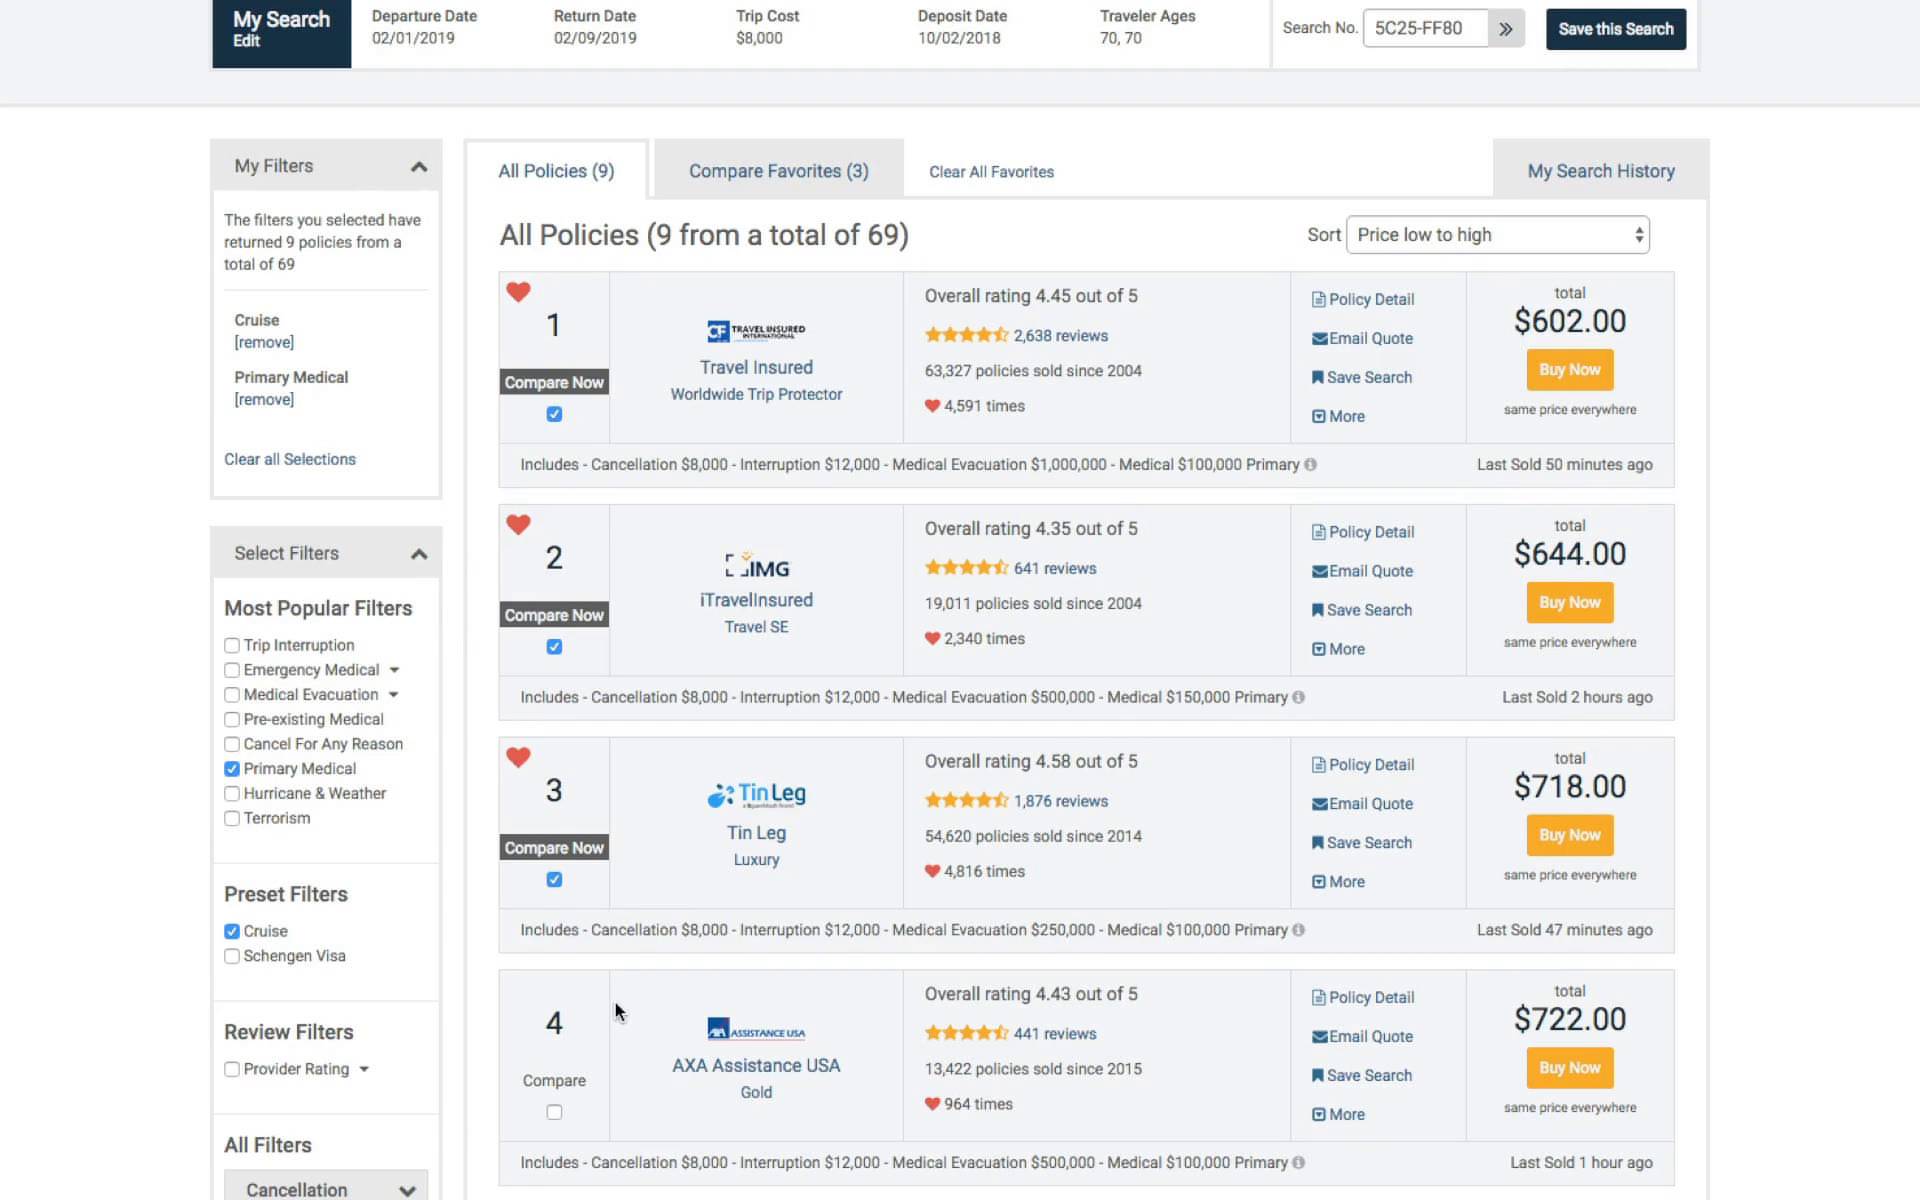This screenshot has height=1200, width=1920.
Task: Show info icon for iTravelInsured primary medical
Action: [1298, 697]
